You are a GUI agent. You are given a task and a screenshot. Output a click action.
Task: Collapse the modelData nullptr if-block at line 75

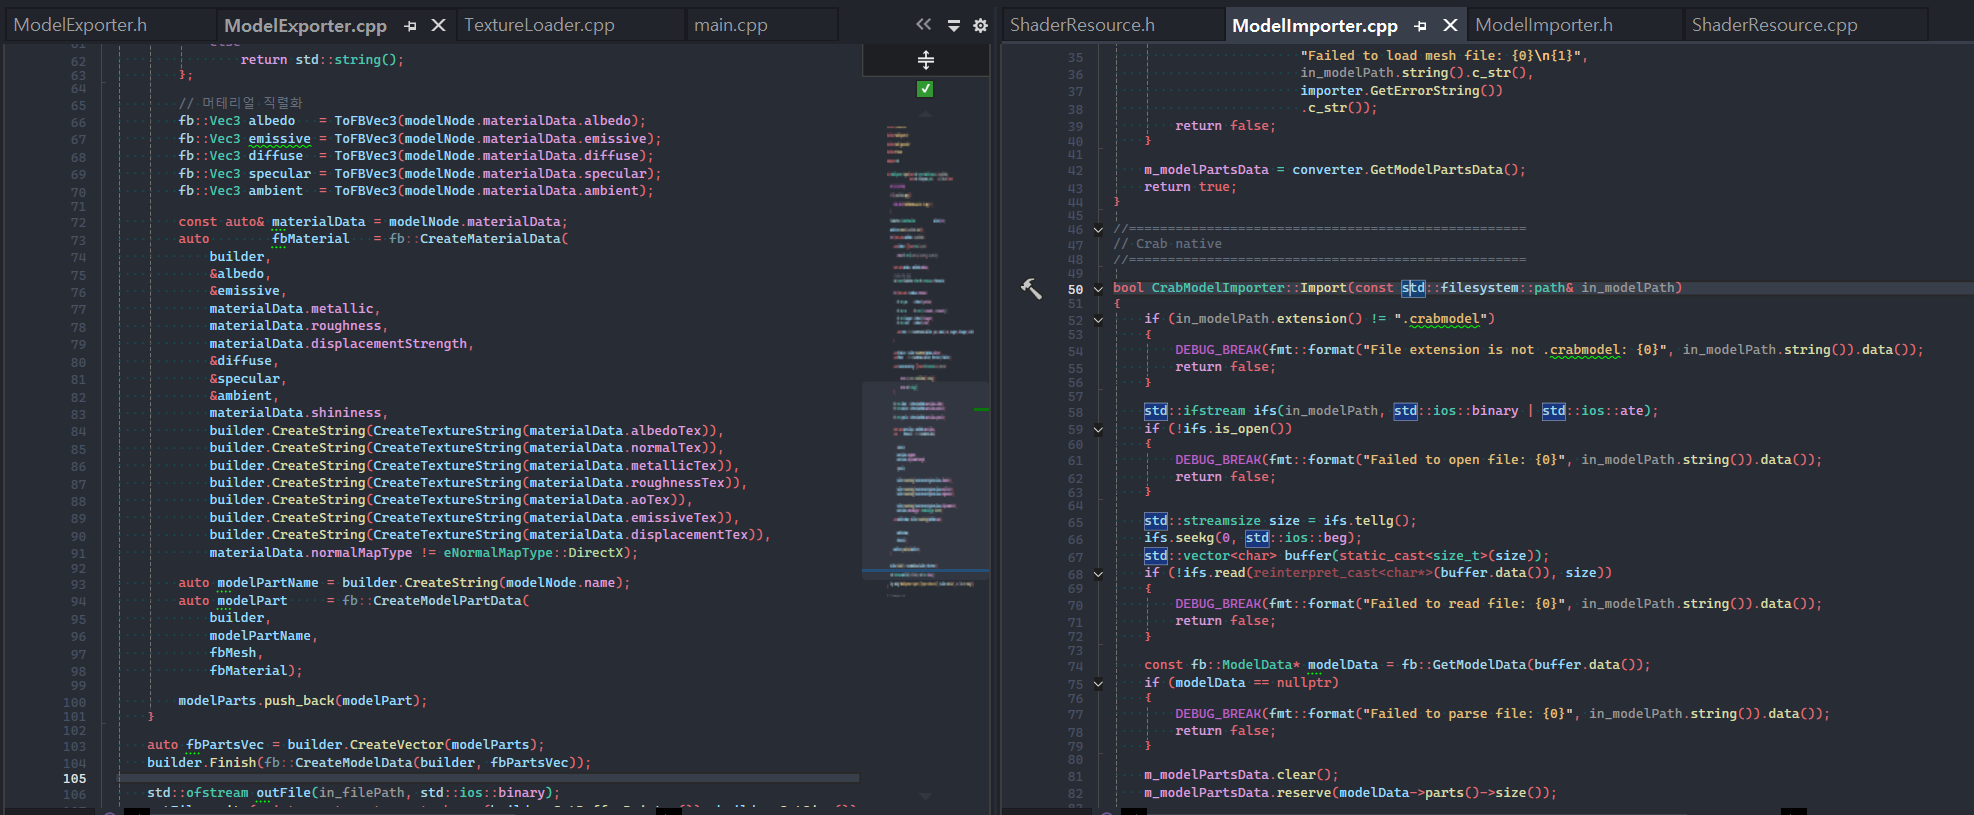click(1098, 684)
